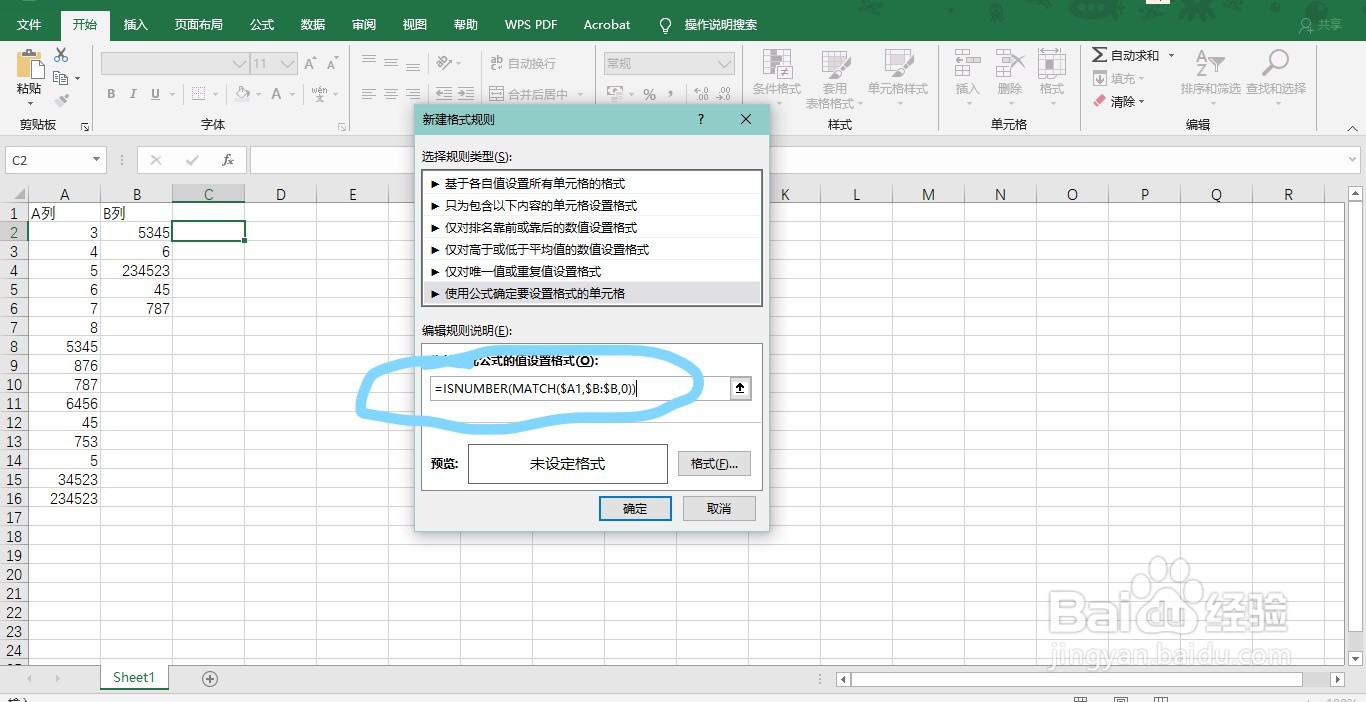1366x702 pixels.
Task: Open the 条件格式 conditional formatting icon
Action: click(777, 75)
